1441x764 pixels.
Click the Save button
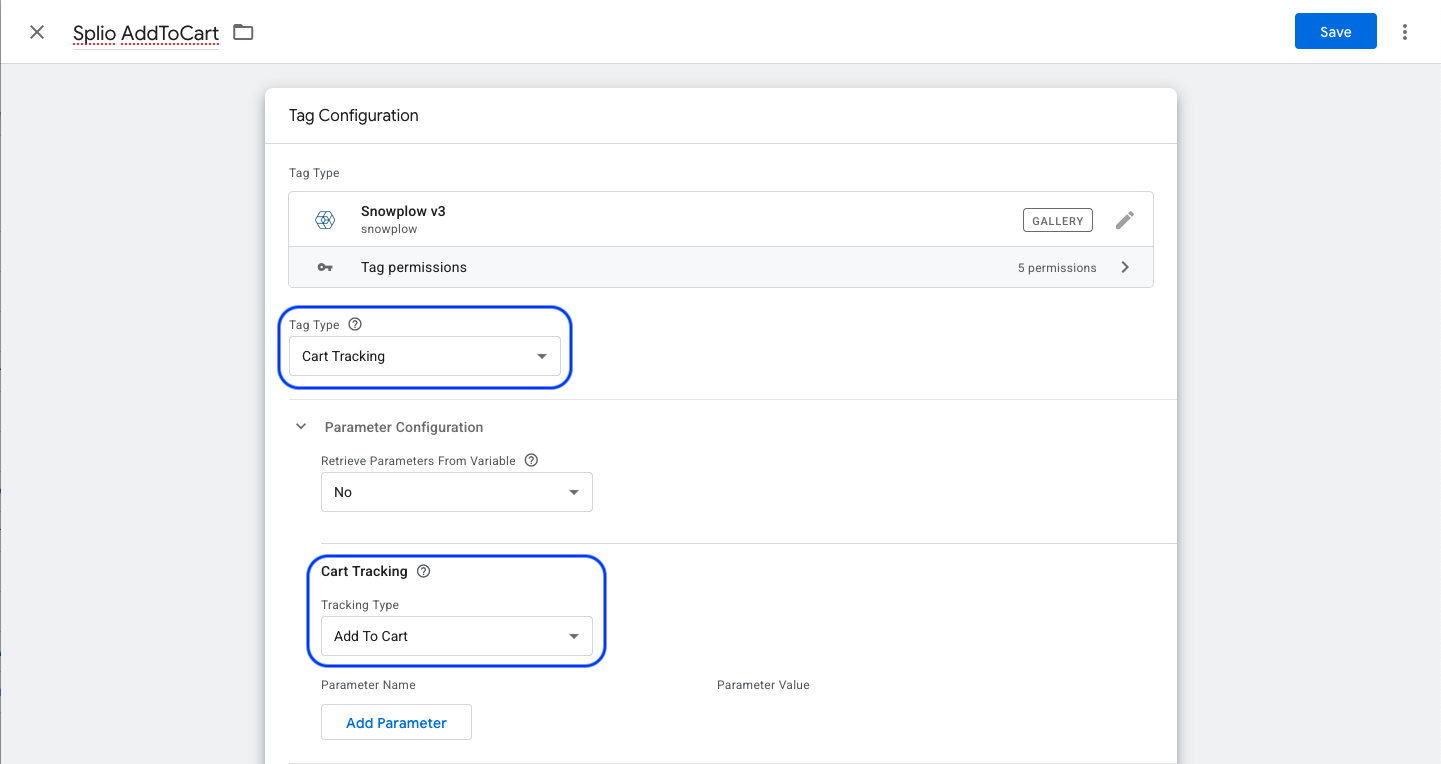pyautogui.click(x=1335, y=32)
